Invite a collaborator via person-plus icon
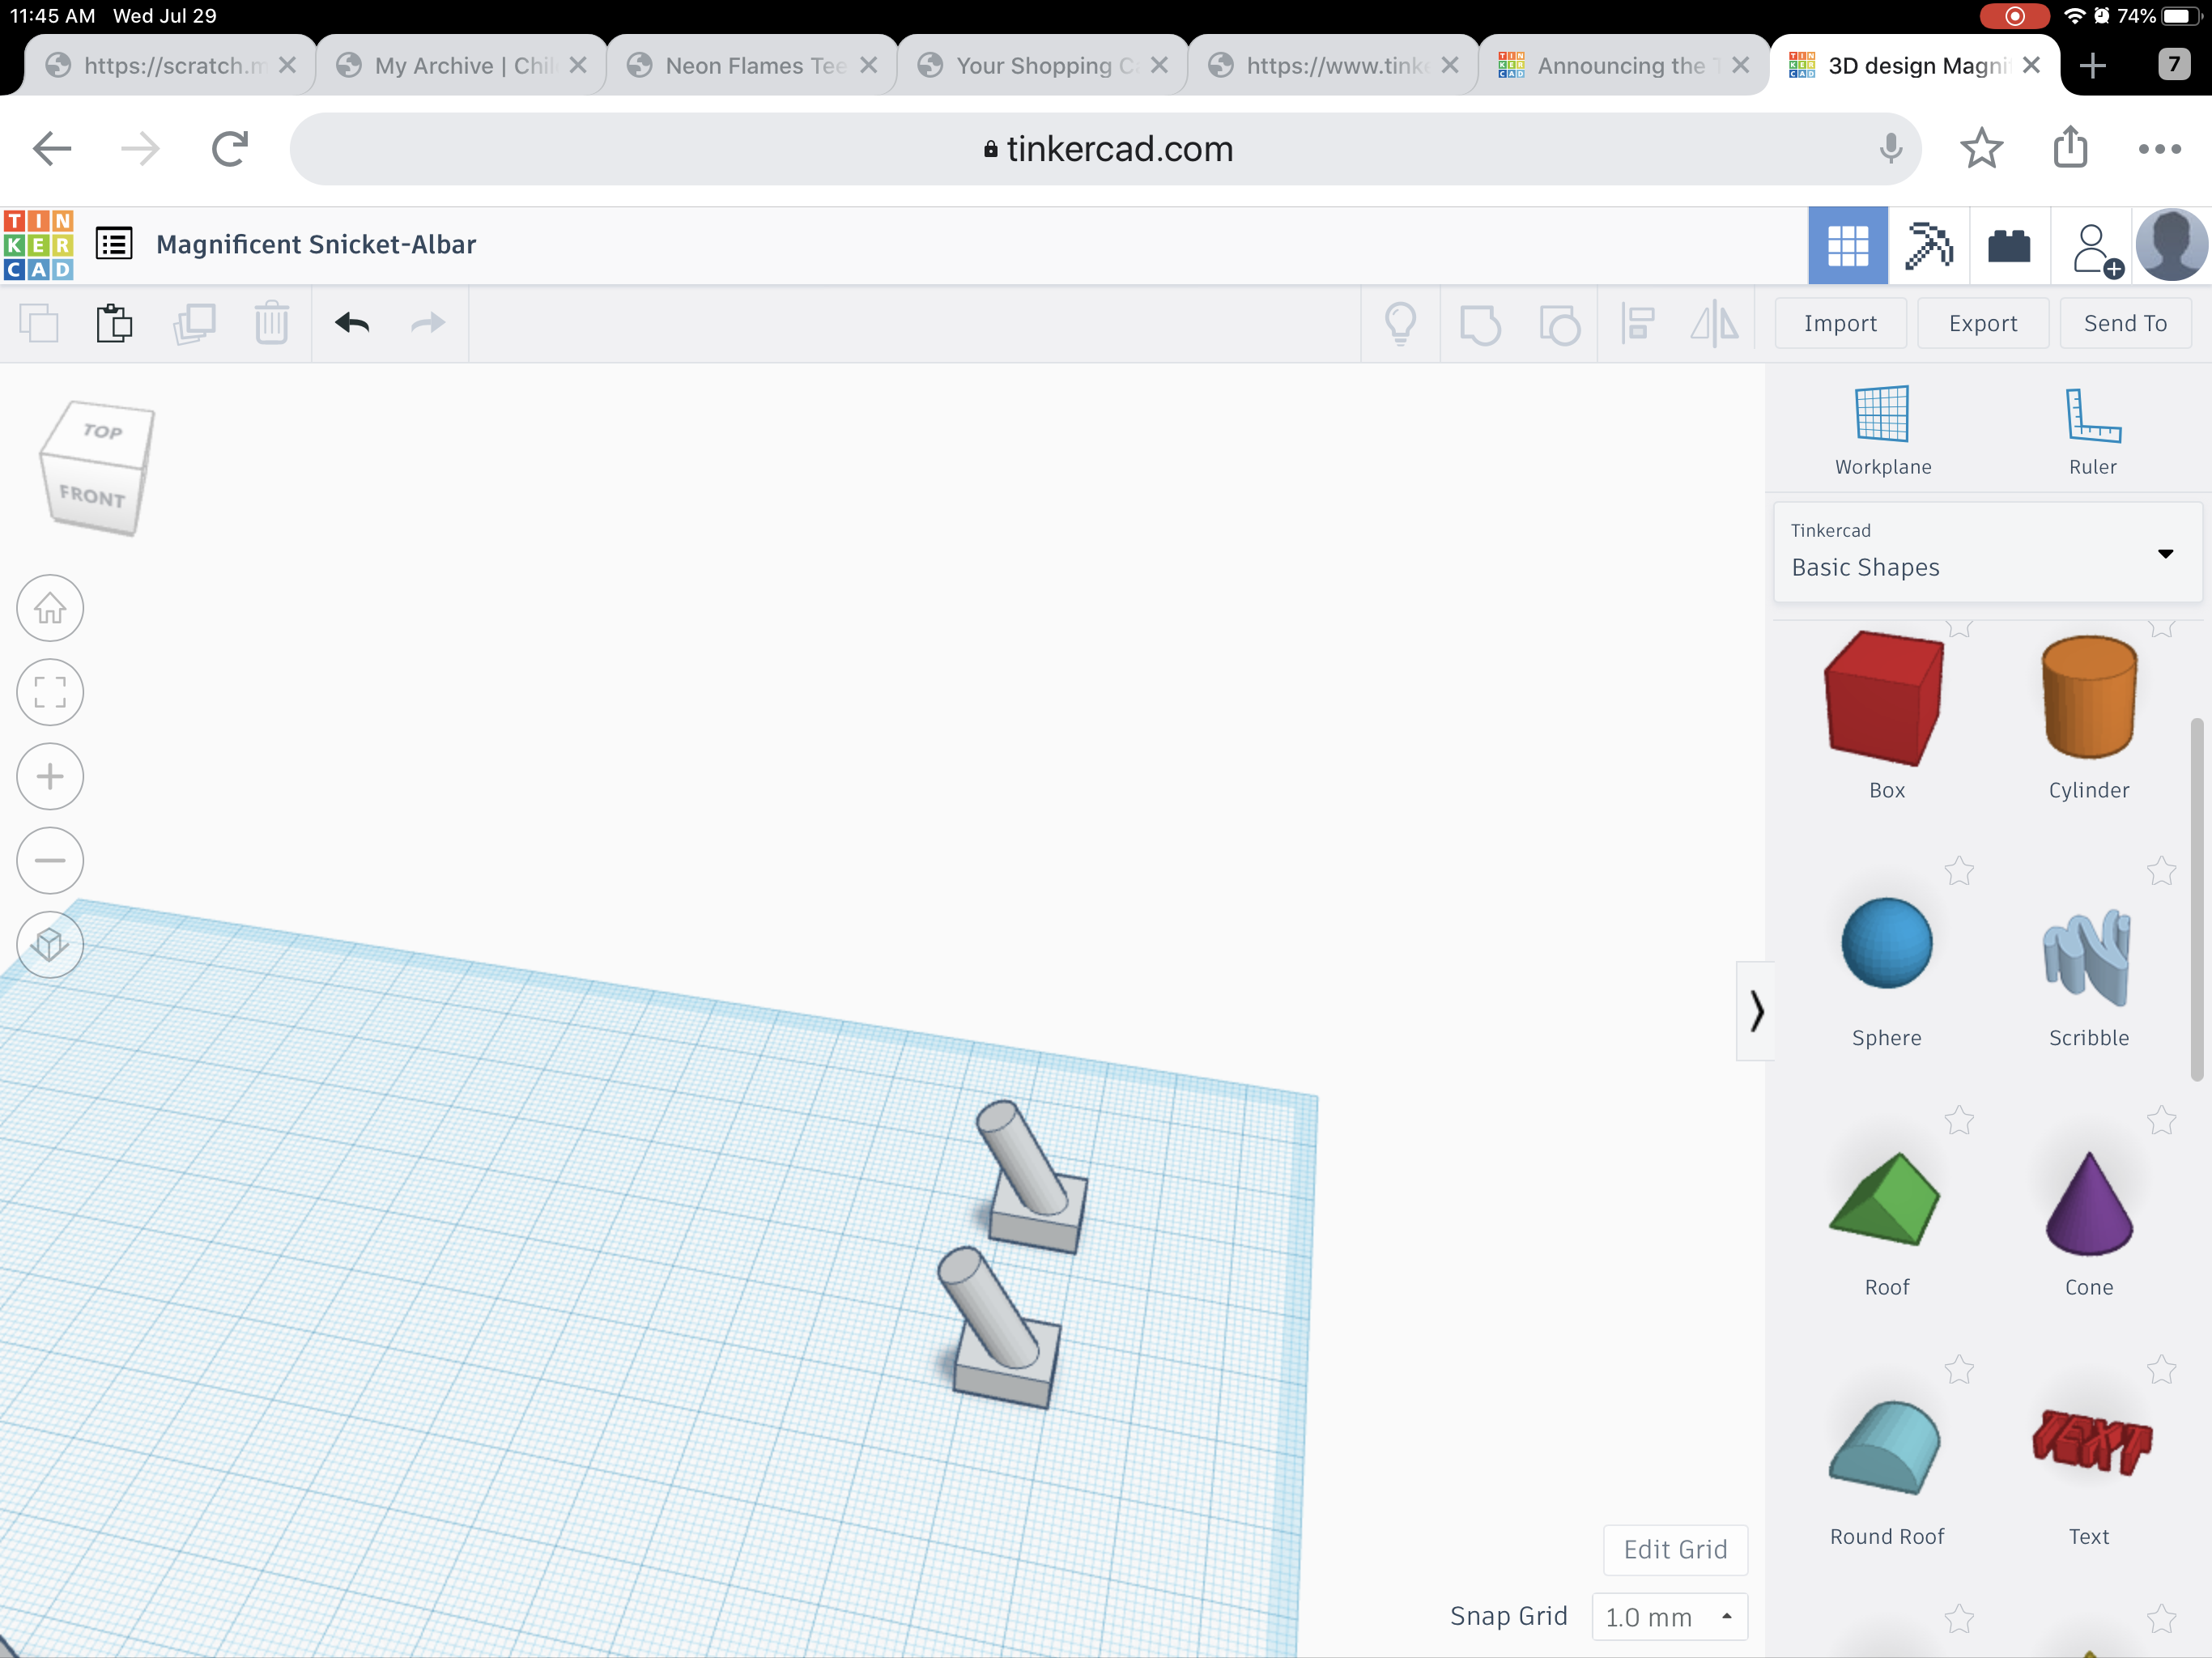Viewport: 2212px width, 1658px height. [2096, 249]
